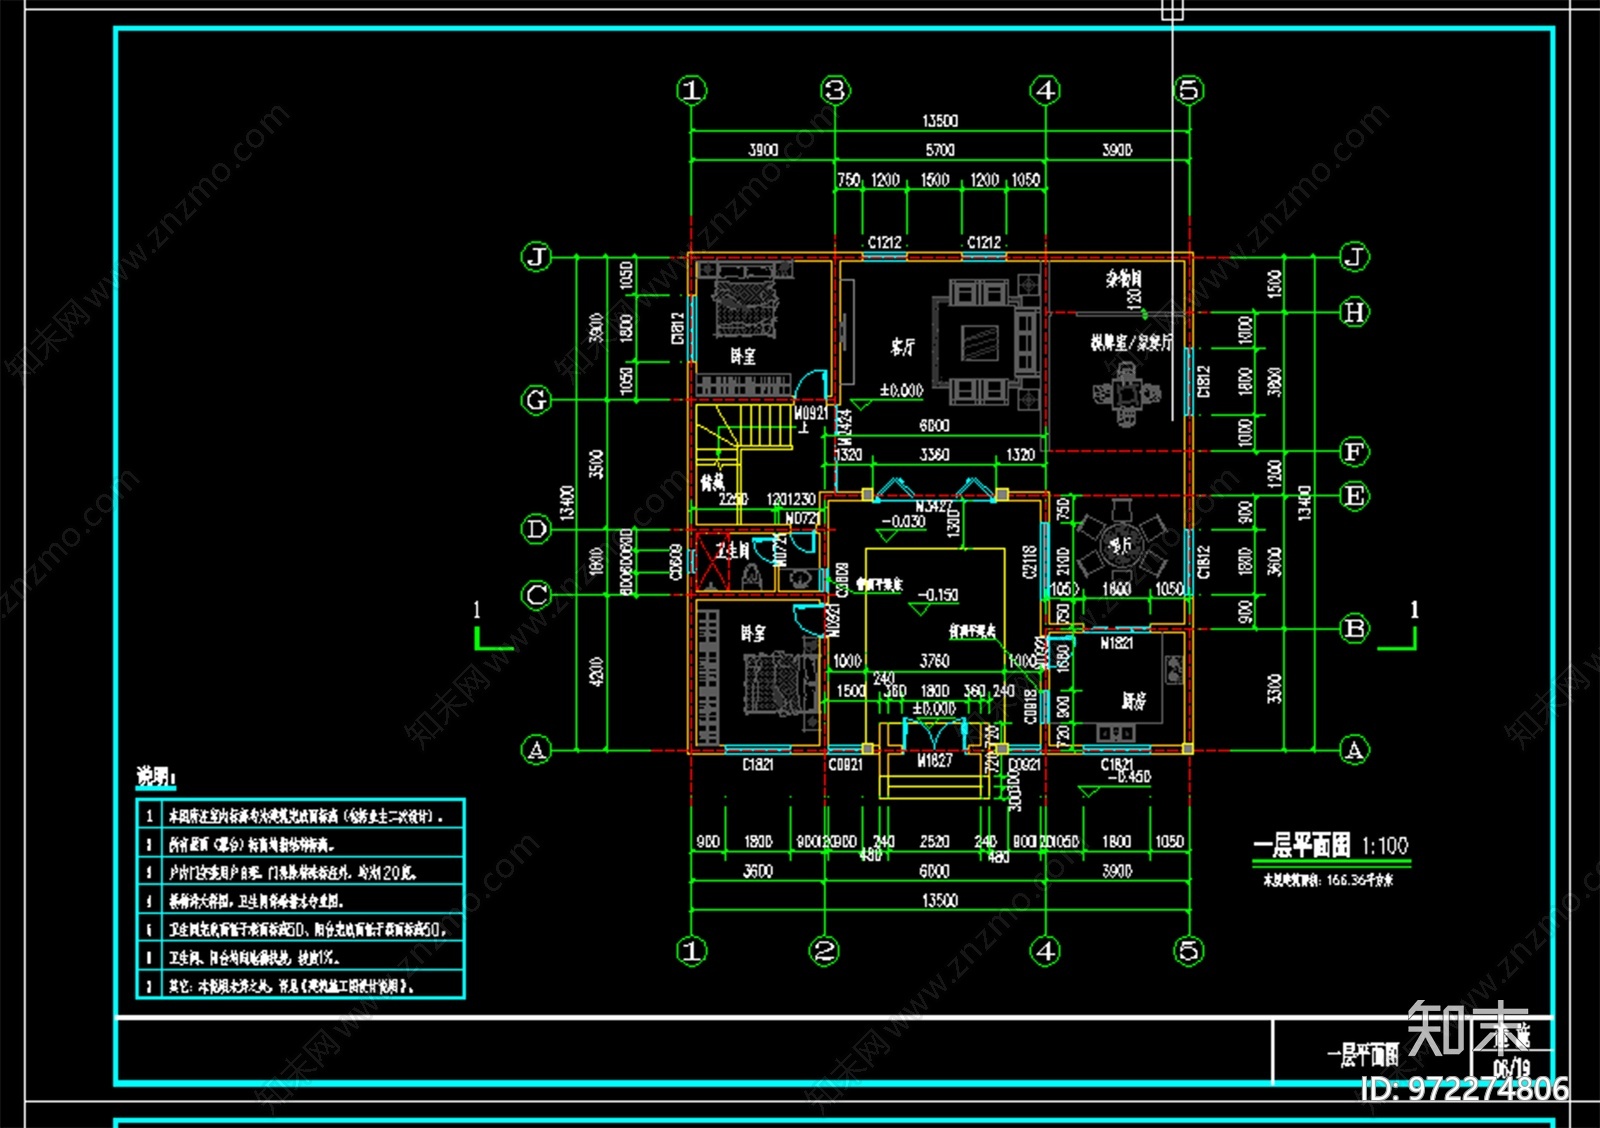Click the 166.36 floor area text
Screen dimensions: 1600x1128
[1328, 880]
